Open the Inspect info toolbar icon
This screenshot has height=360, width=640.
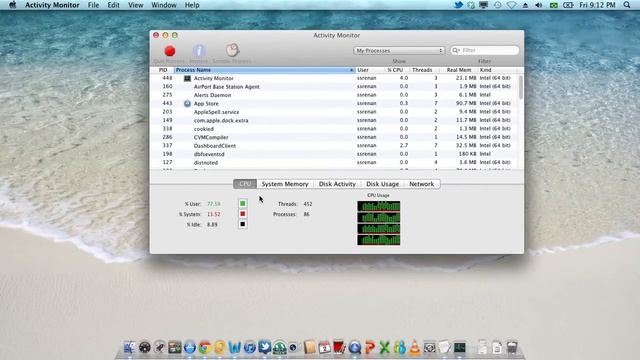199,51
